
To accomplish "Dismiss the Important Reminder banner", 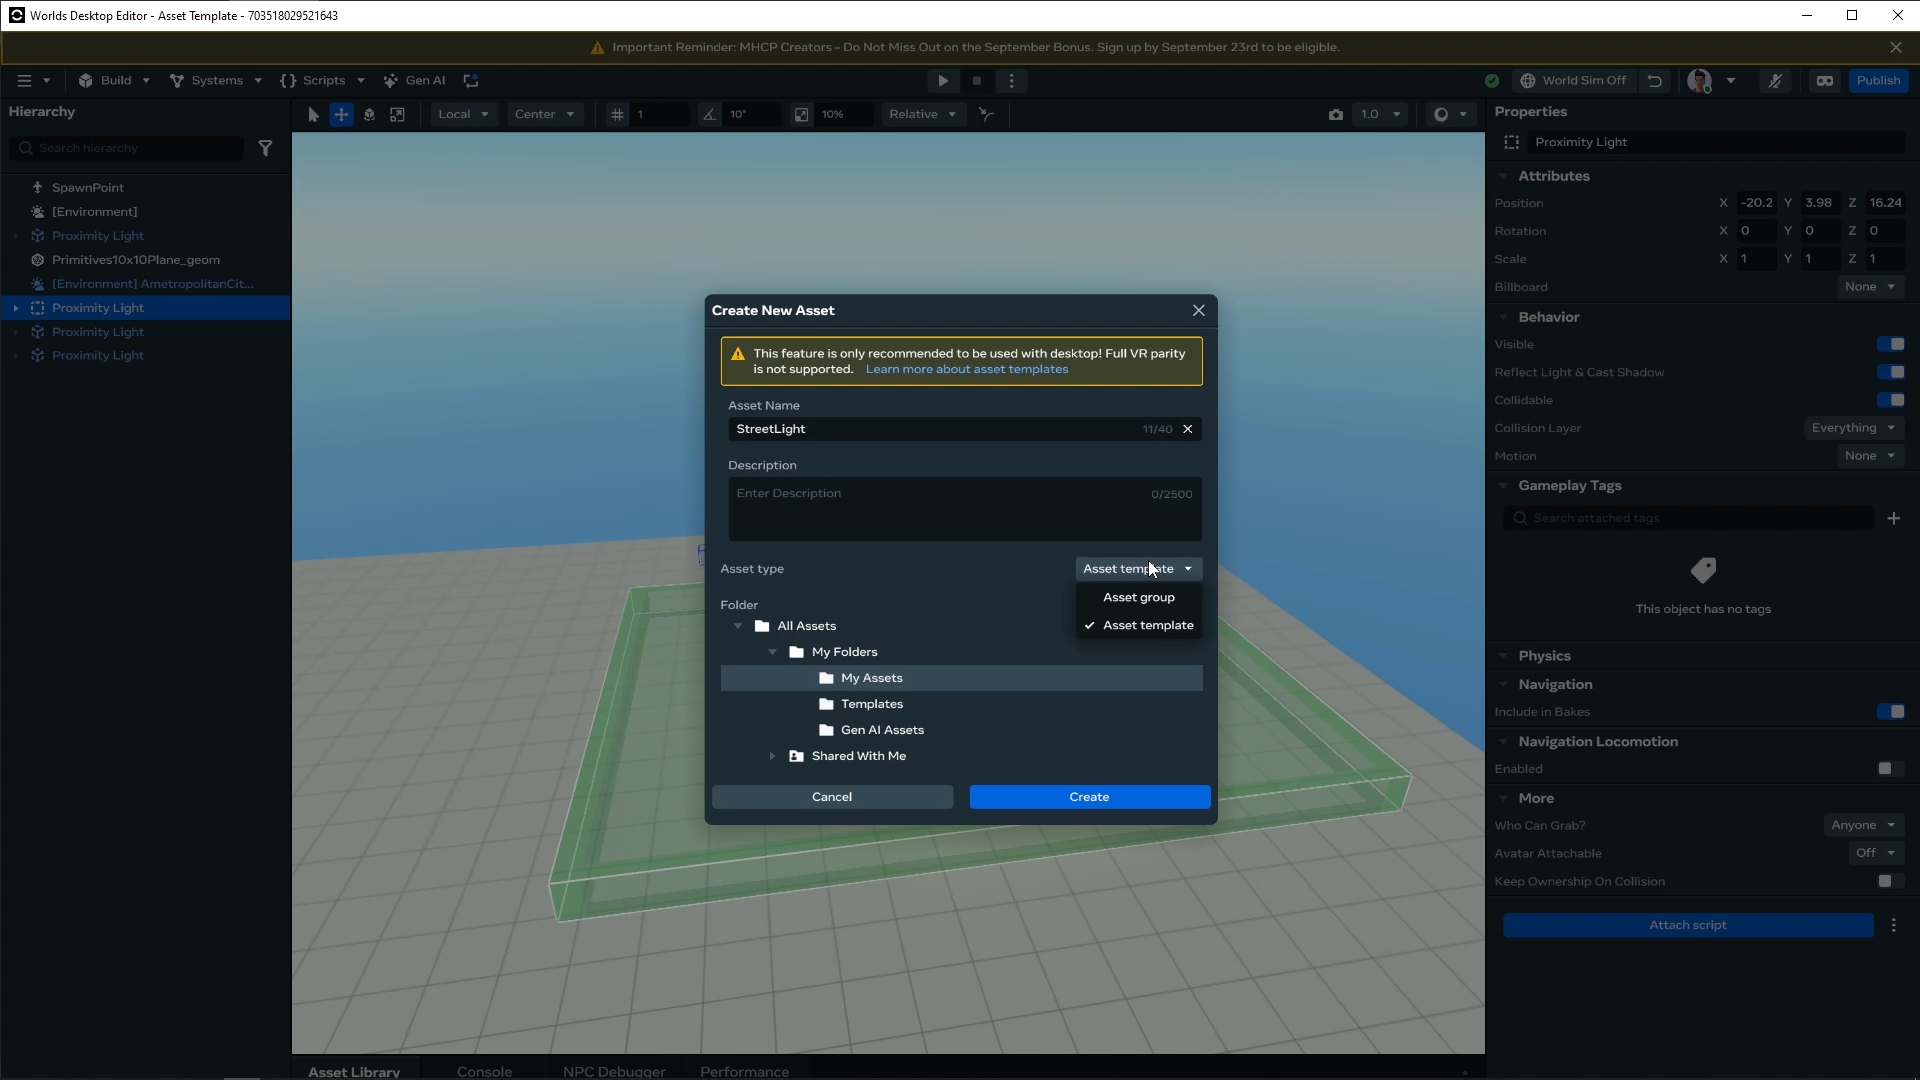I will (1896, 47).
